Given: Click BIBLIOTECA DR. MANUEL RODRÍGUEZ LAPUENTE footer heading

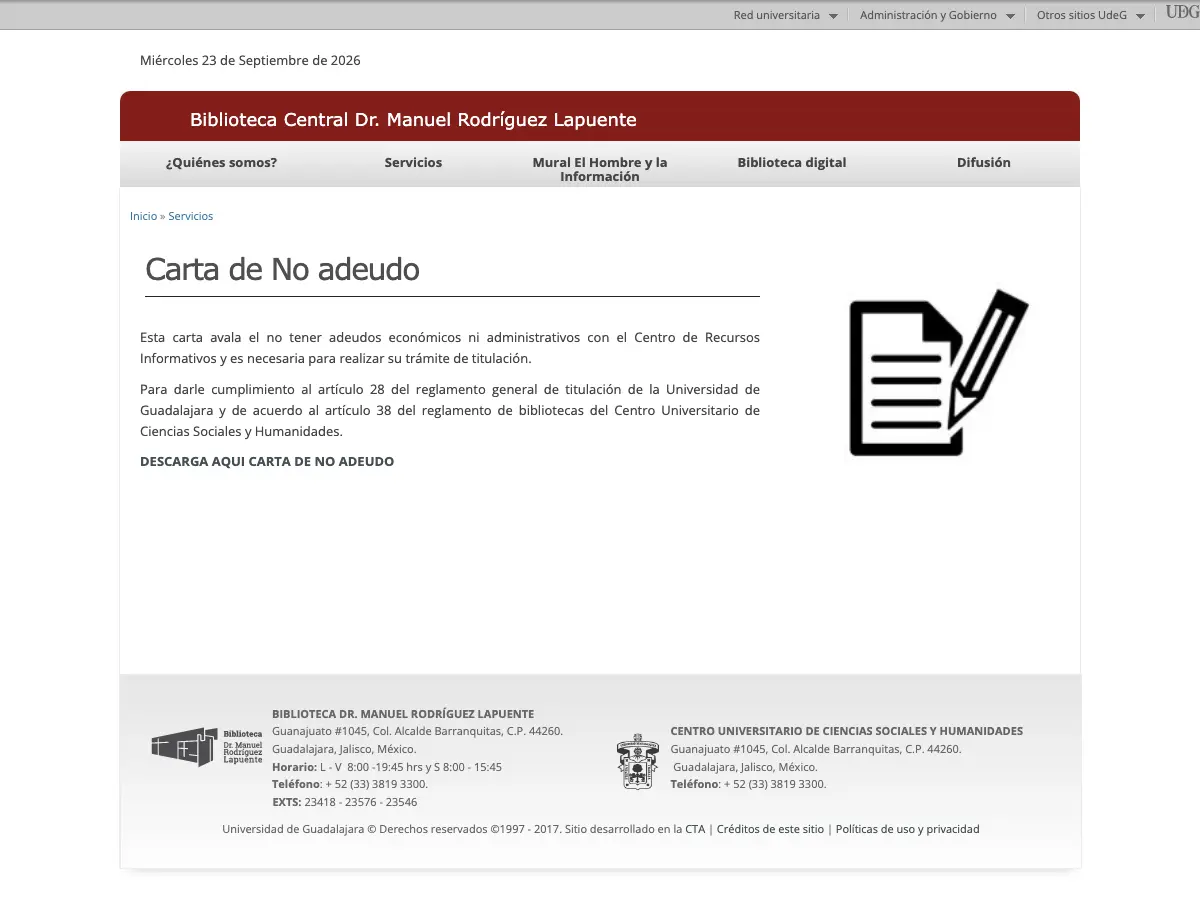Looking at the screenshot, I should click(403, 714).
